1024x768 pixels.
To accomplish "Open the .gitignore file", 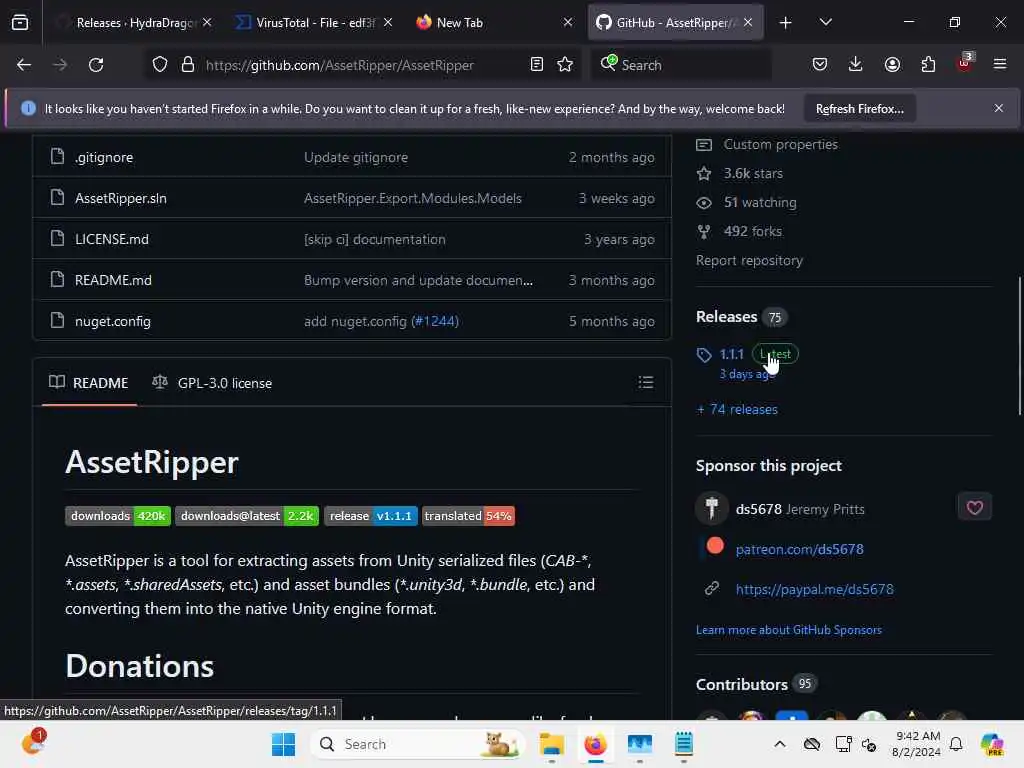I will click(104, 157).
